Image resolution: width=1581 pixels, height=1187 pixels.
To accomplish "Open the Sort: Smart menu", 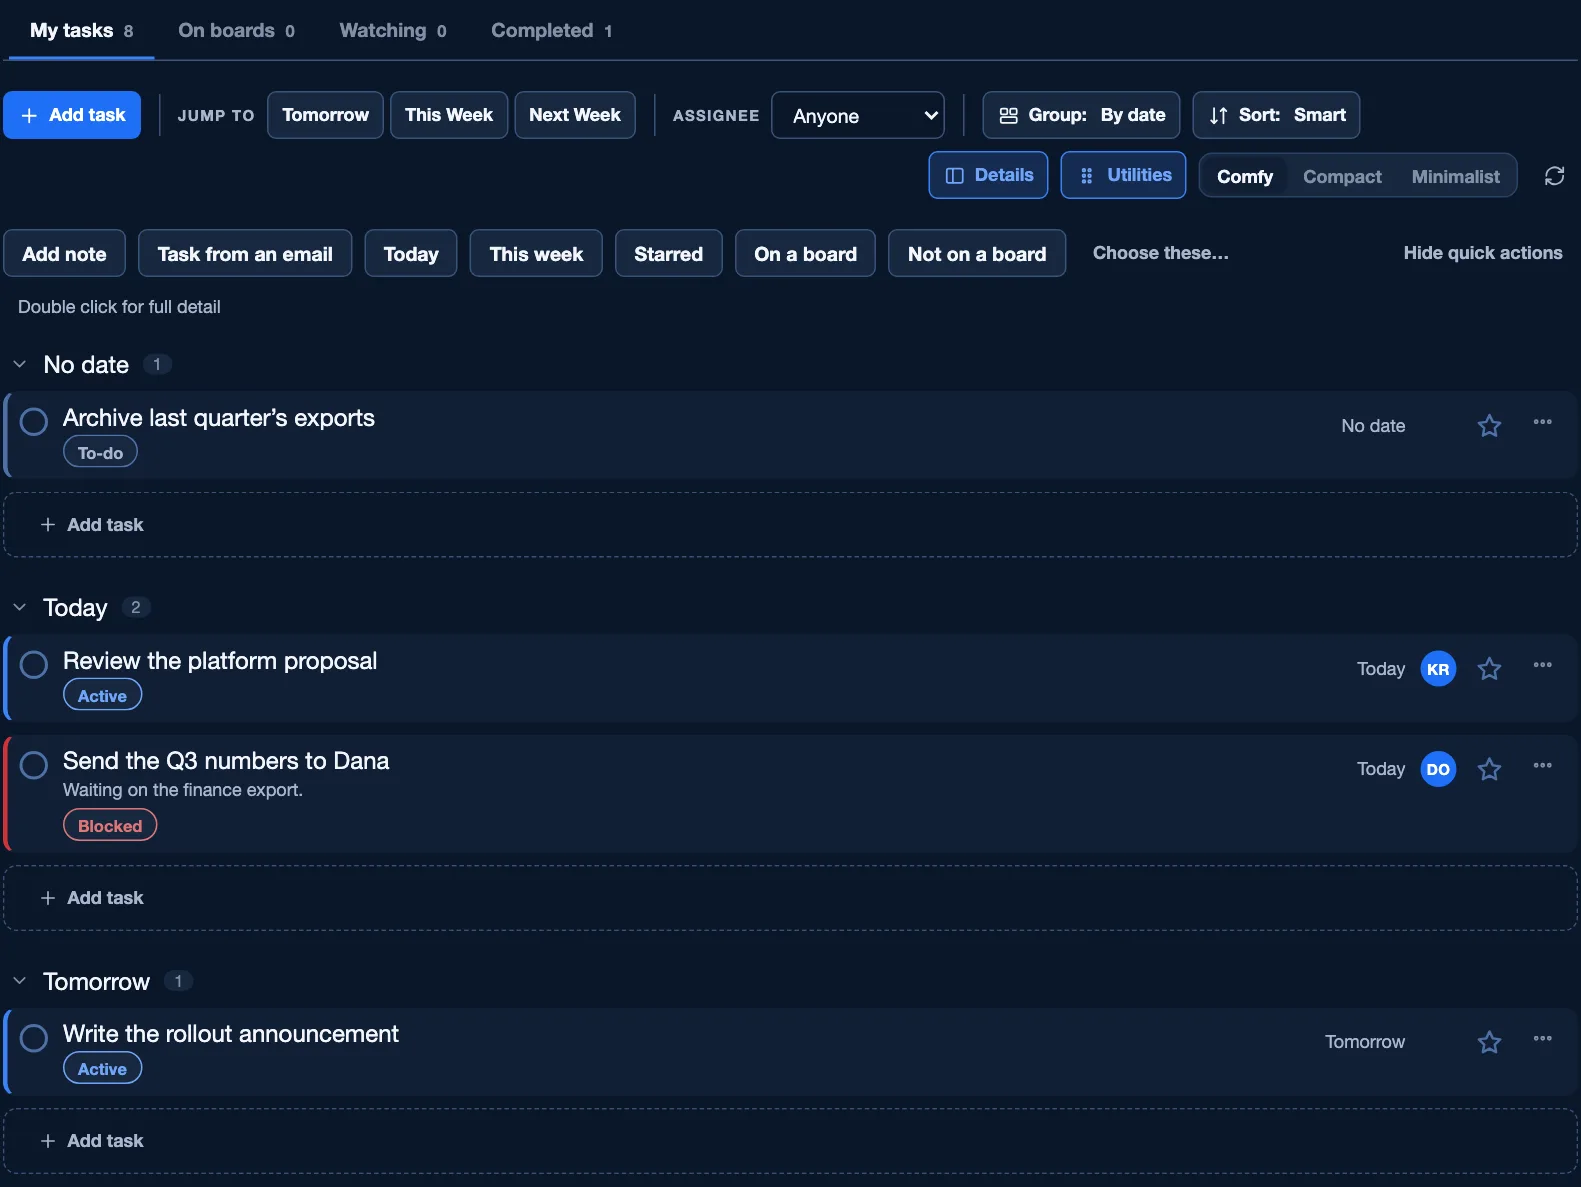I will tap(1276, 115).
